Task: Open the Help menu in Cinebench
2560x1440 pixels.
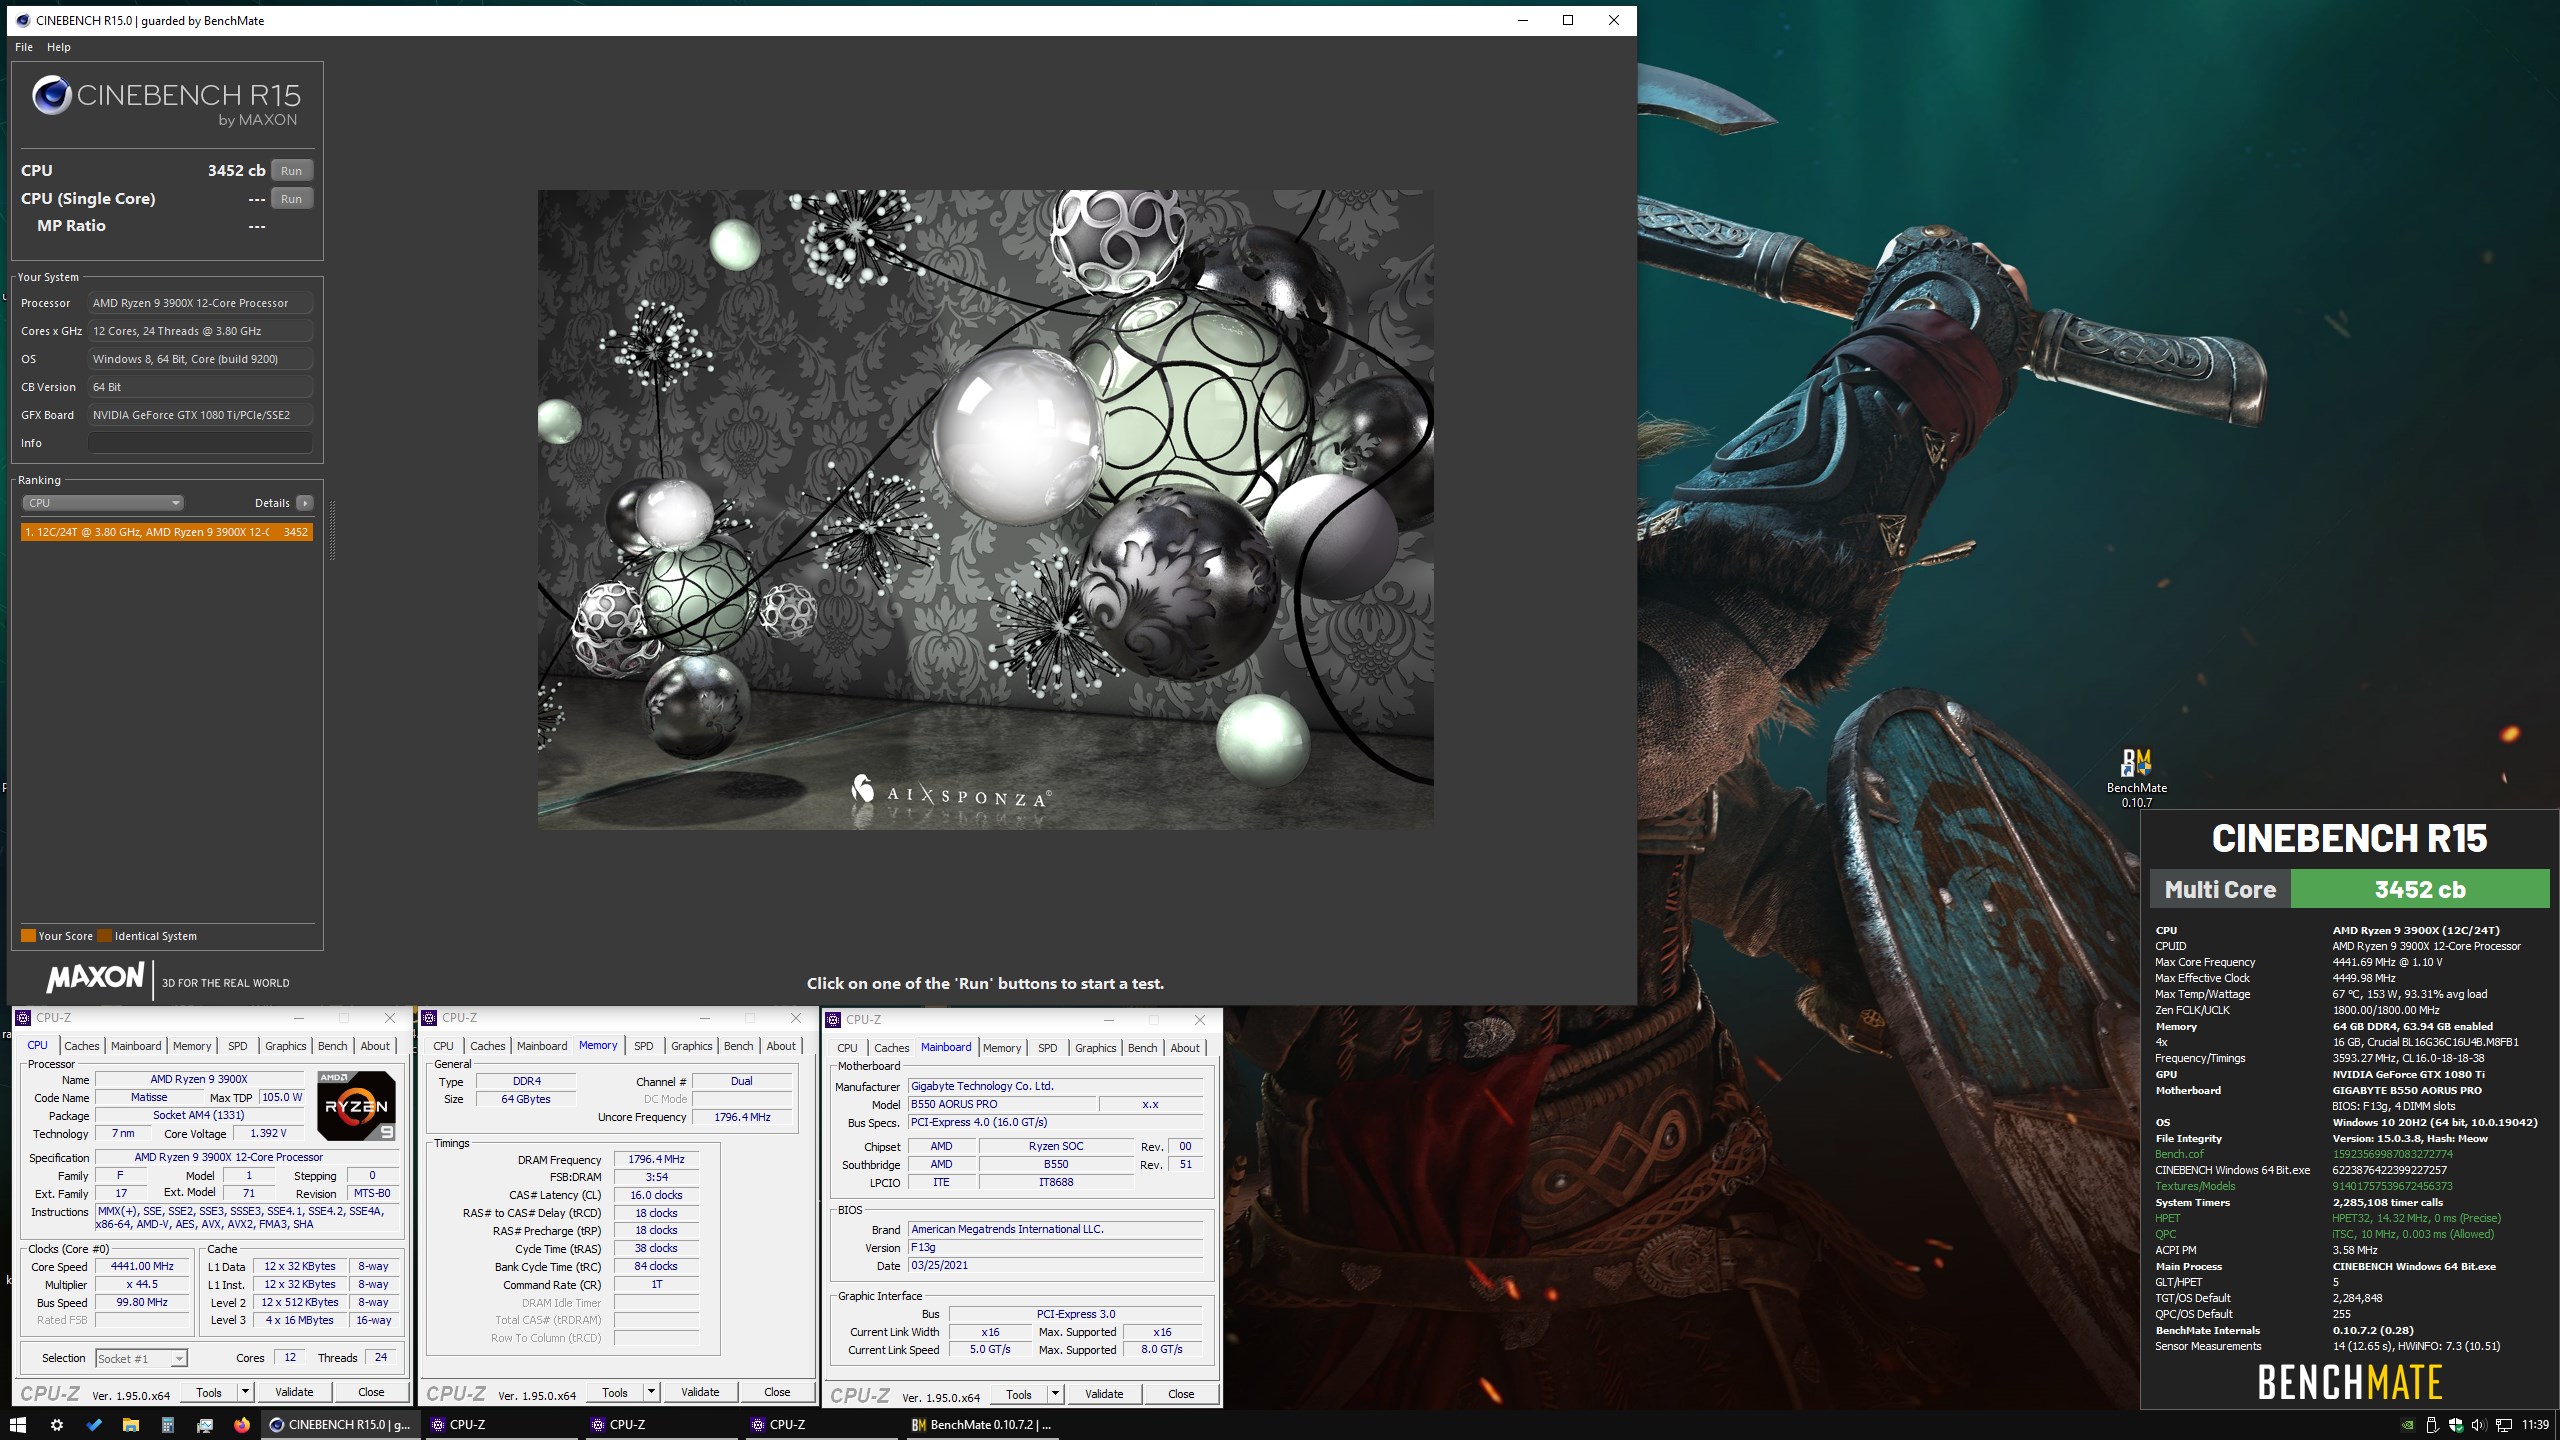Action: 59,47
